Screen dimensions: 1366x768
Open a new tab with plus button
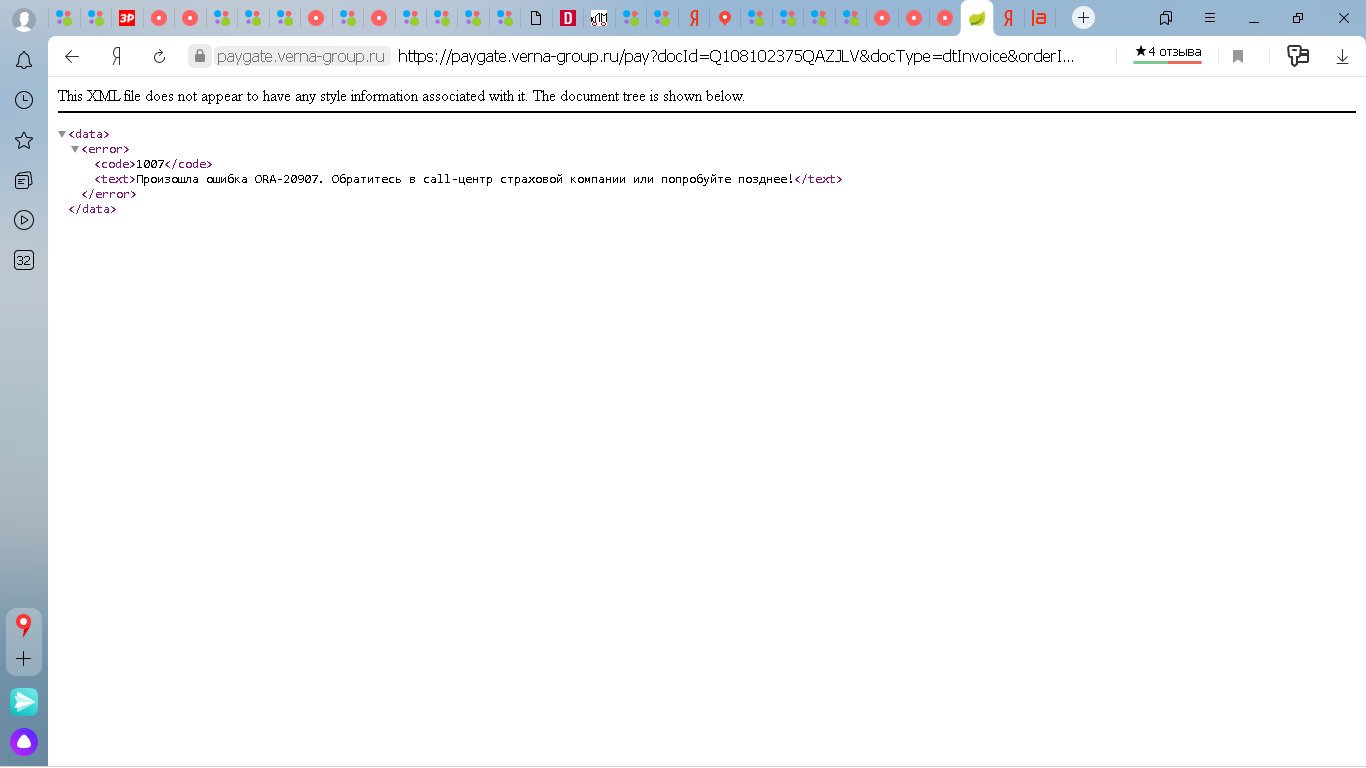click(1083, 18)
